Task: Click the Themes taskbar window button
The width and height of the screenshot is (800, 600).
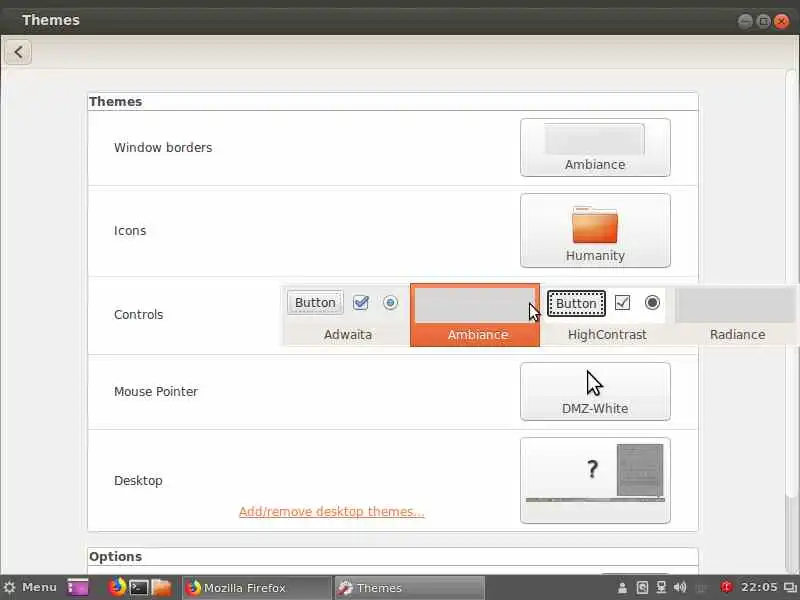Action: pos(410,588)
